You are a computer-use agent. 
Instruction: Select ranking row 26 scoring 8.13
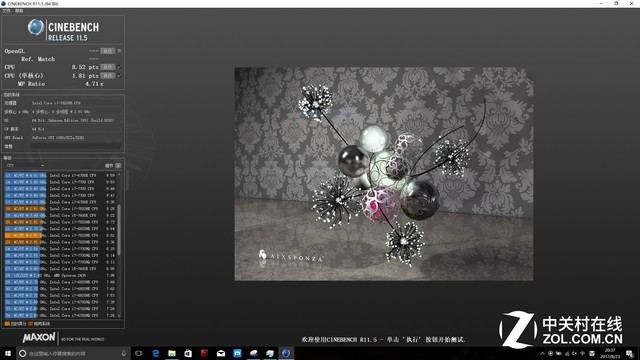click(x=60, y=262)
